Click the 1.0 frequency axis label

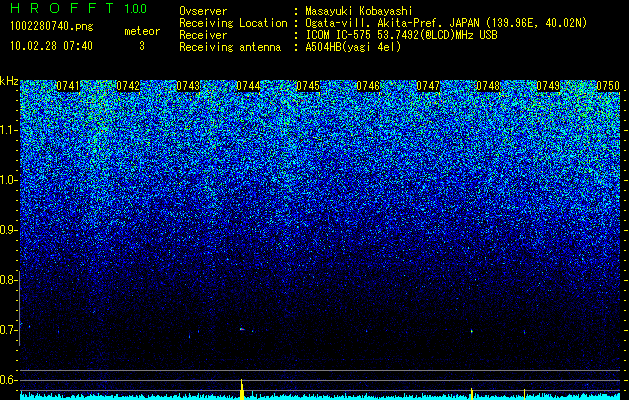(9, 180)
